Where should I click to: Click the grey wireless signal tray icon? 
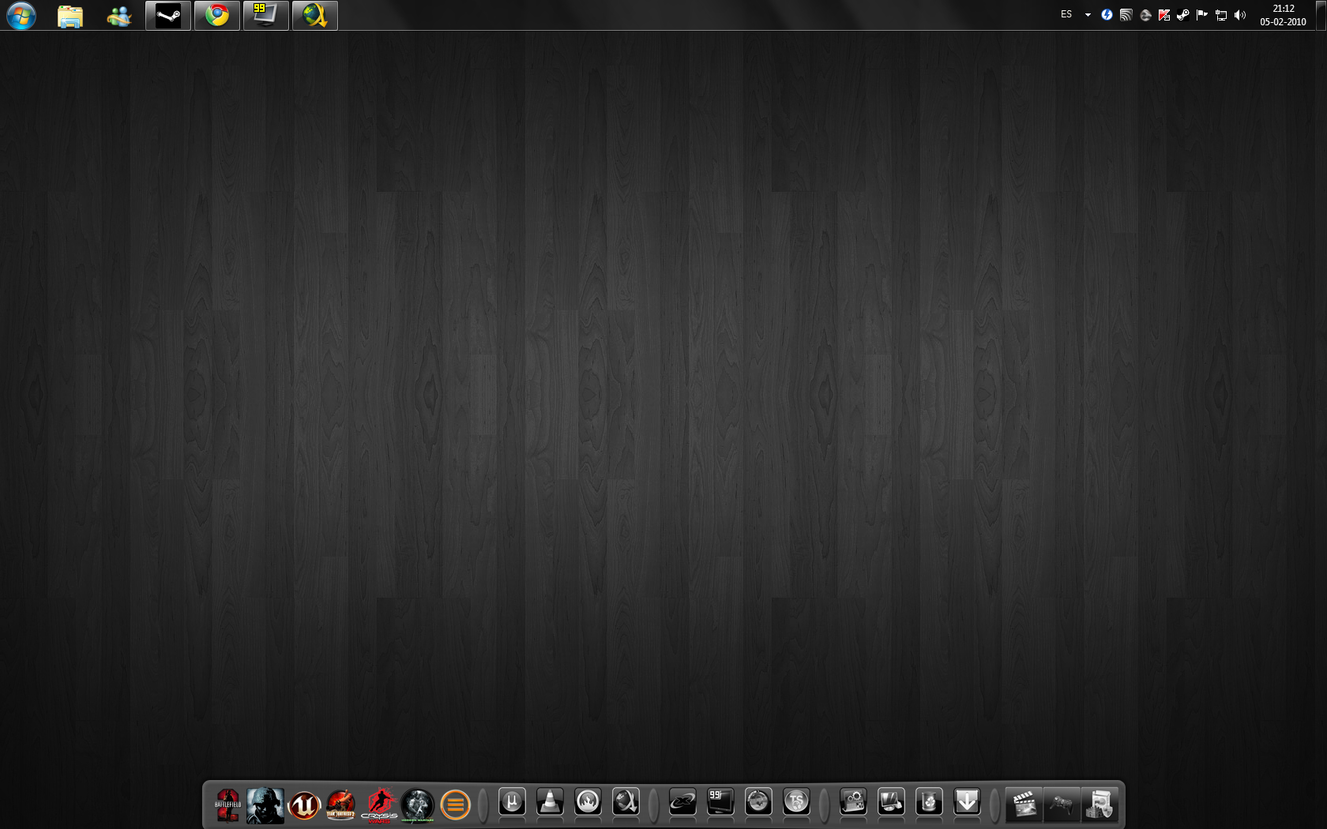click(1126, 15)
